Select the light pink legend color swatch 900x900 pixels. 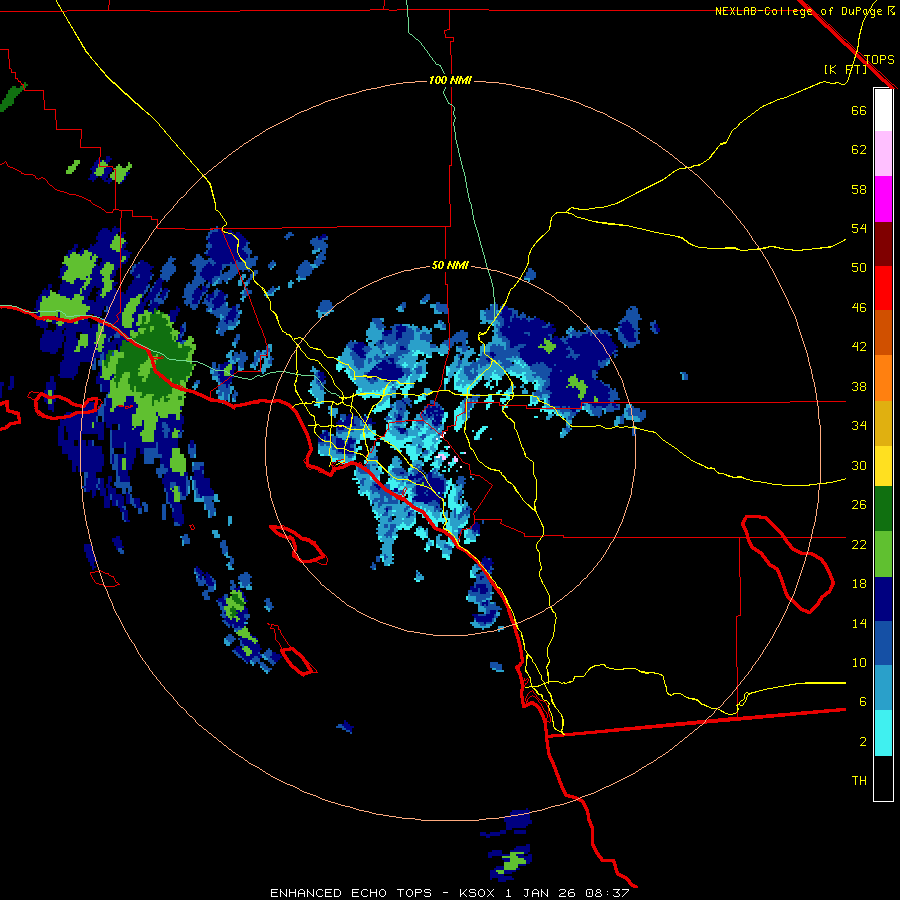[x=883, y=153]
